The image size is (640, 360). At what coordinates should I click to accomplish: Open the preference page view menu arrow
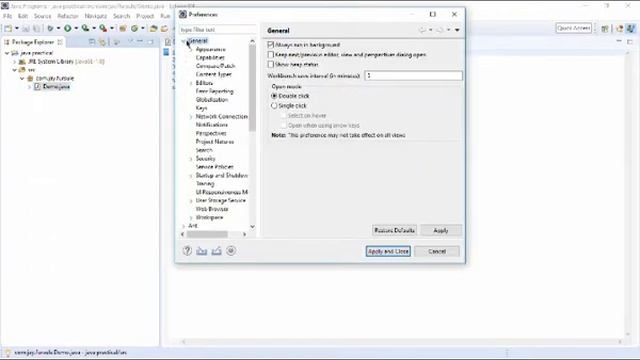point(457,30)
